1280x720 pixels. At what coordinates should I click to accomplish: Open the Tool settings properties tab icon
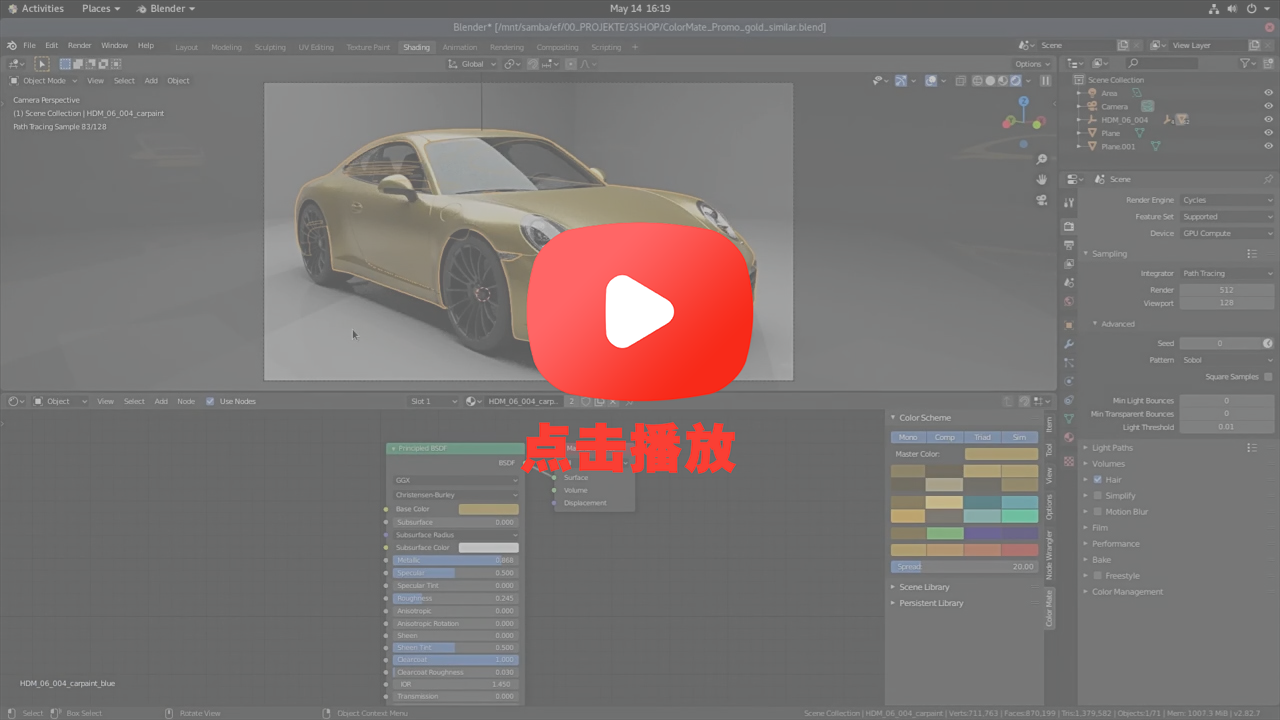pos(1069,203)
